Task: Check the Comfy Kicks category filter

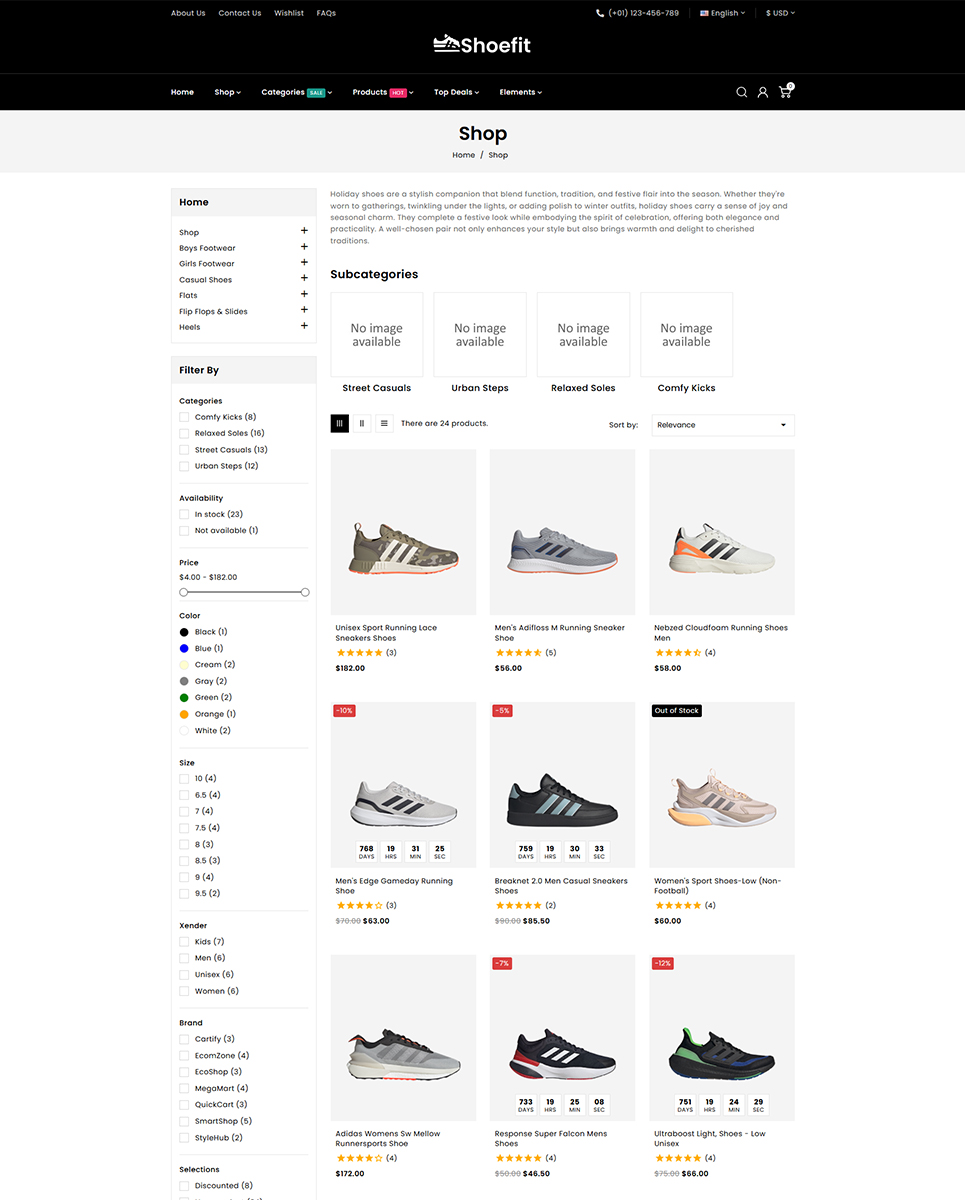Action: coord(184,417)
